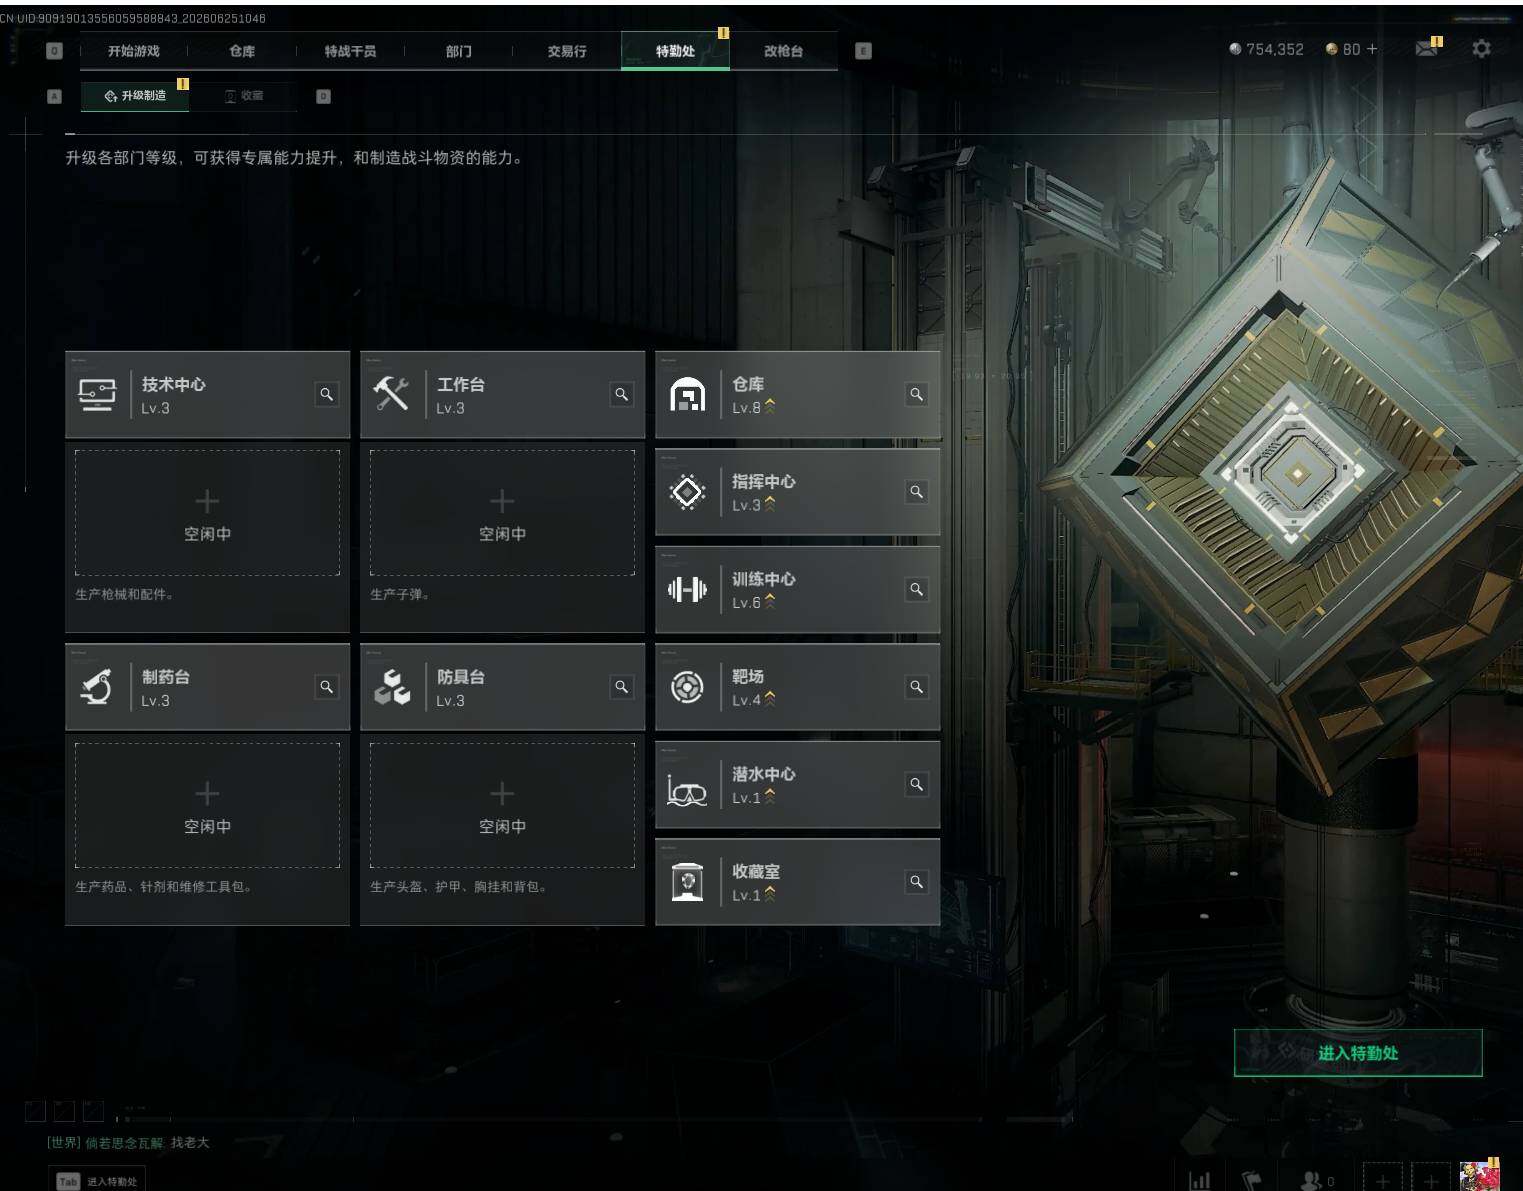Open magnifier details for 工作台
The width and height of the screenshot is (1523, 1191).
(x=621, y=394)
